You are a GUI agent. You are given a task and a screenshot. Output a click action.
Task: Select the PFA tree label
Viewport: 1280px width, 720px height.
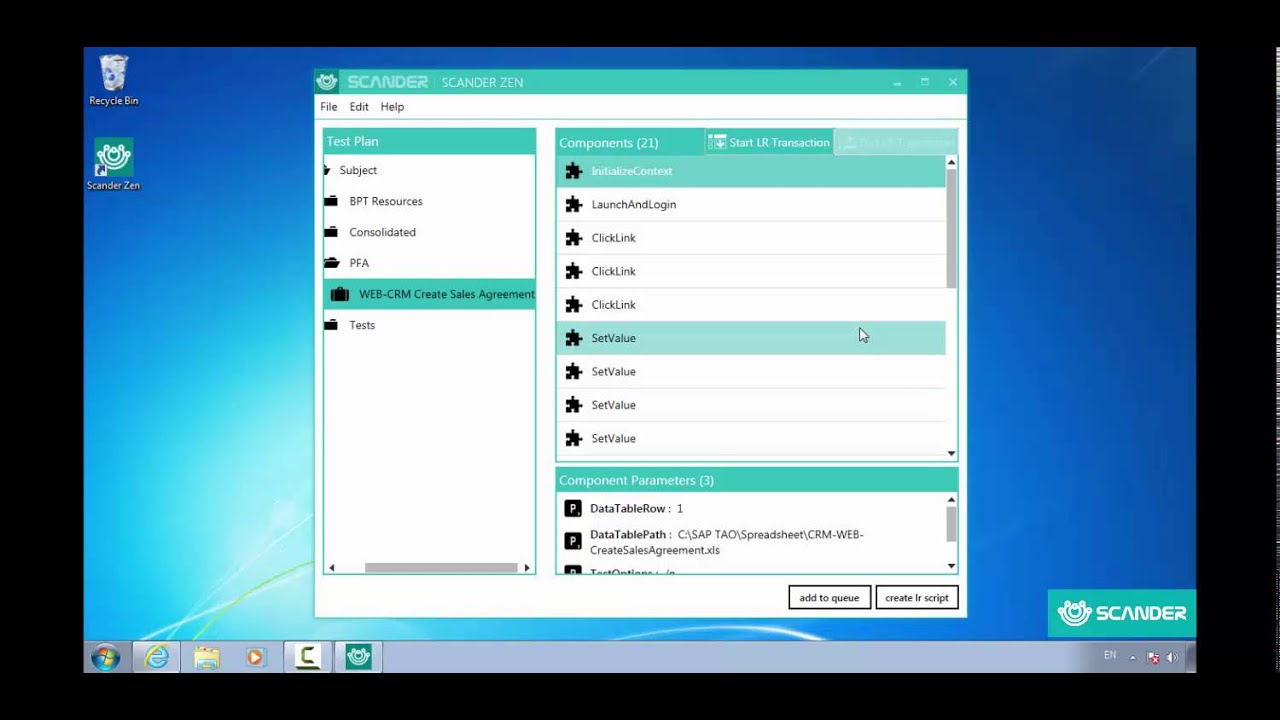tap(359, 263)
